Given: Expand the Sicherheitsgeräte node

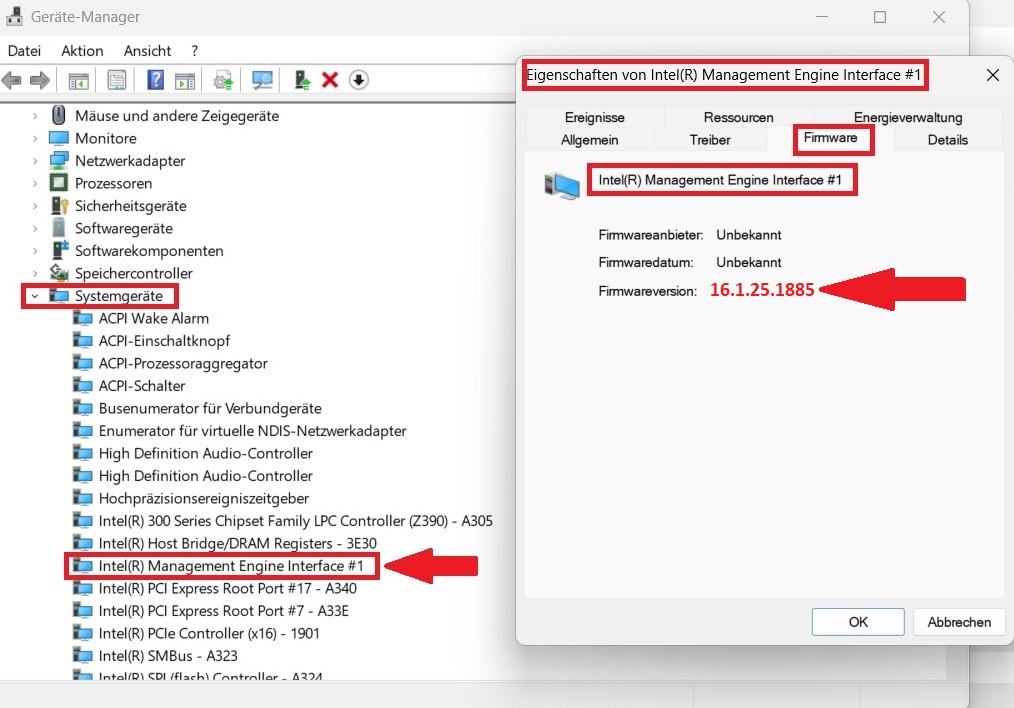Looking at the screenshot, I should (35, 206).
